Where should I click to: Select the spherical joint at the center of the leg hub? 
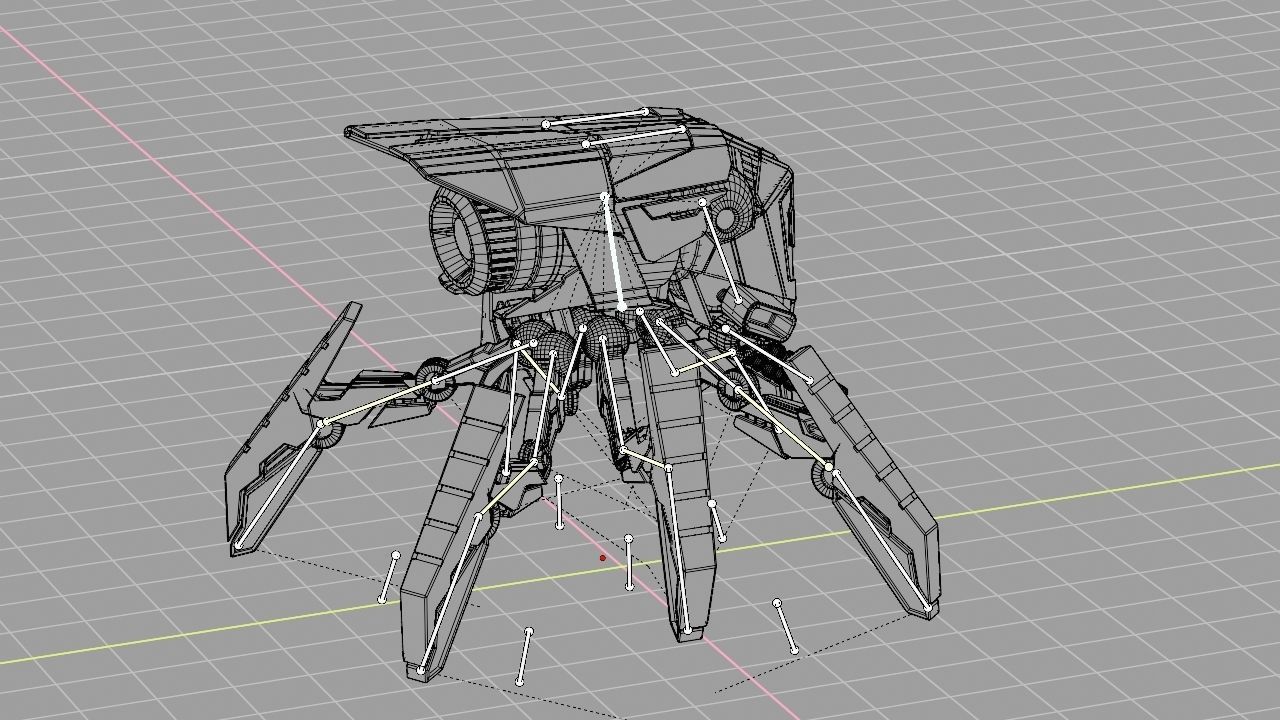pos(605,337)
